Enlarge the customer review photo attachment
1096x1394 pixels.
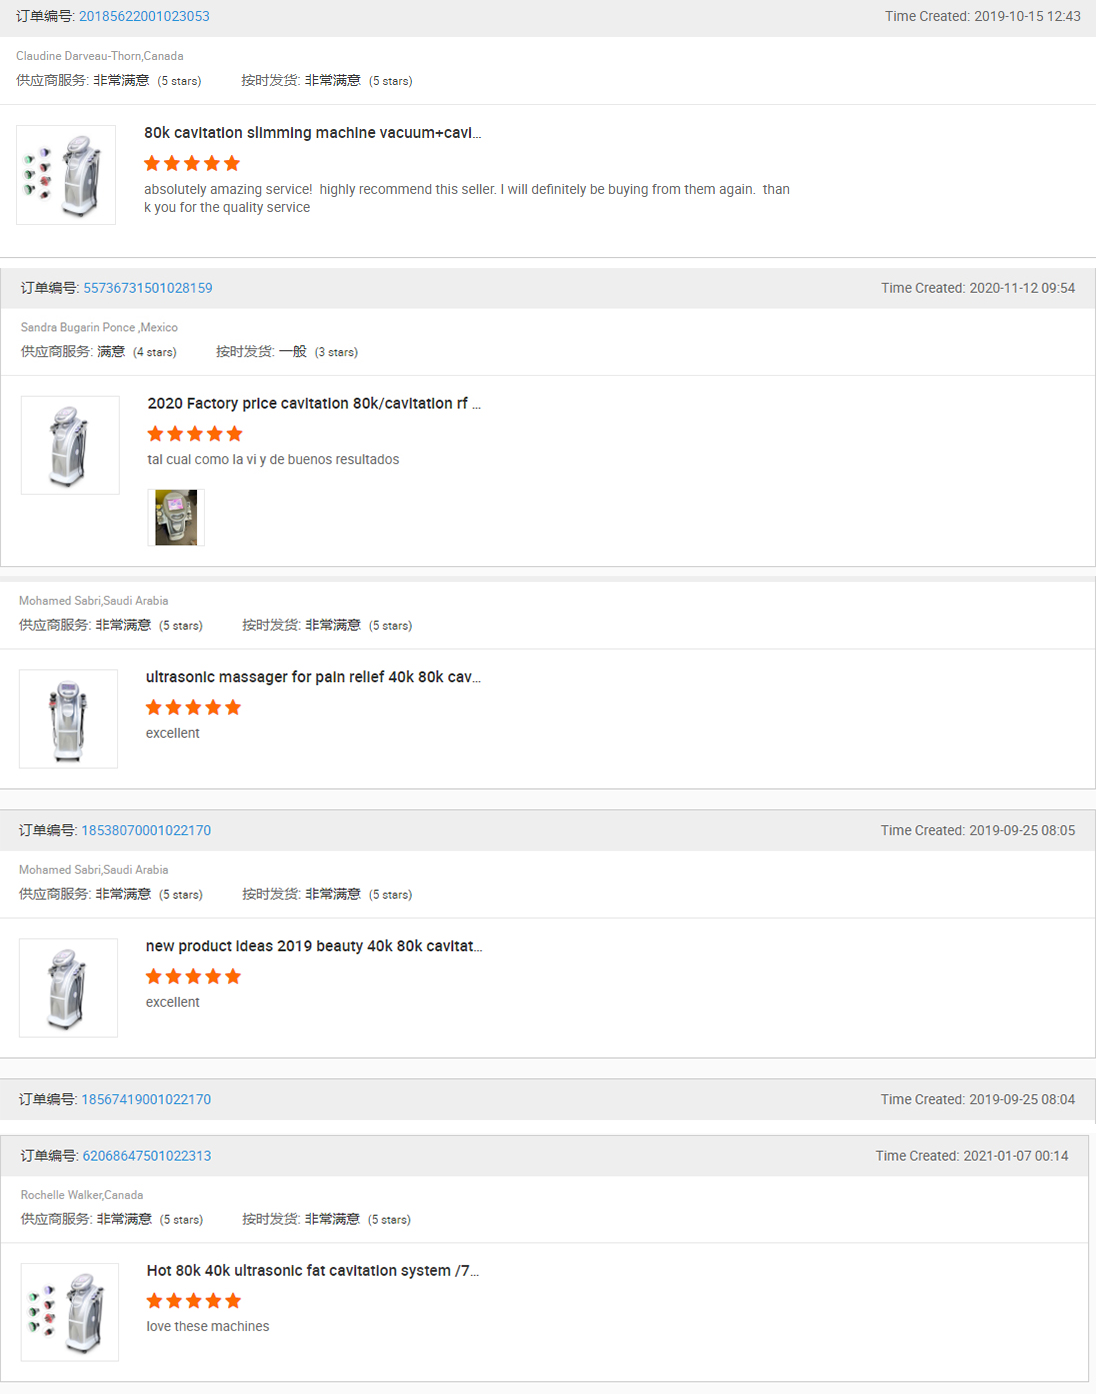[176, 517]
